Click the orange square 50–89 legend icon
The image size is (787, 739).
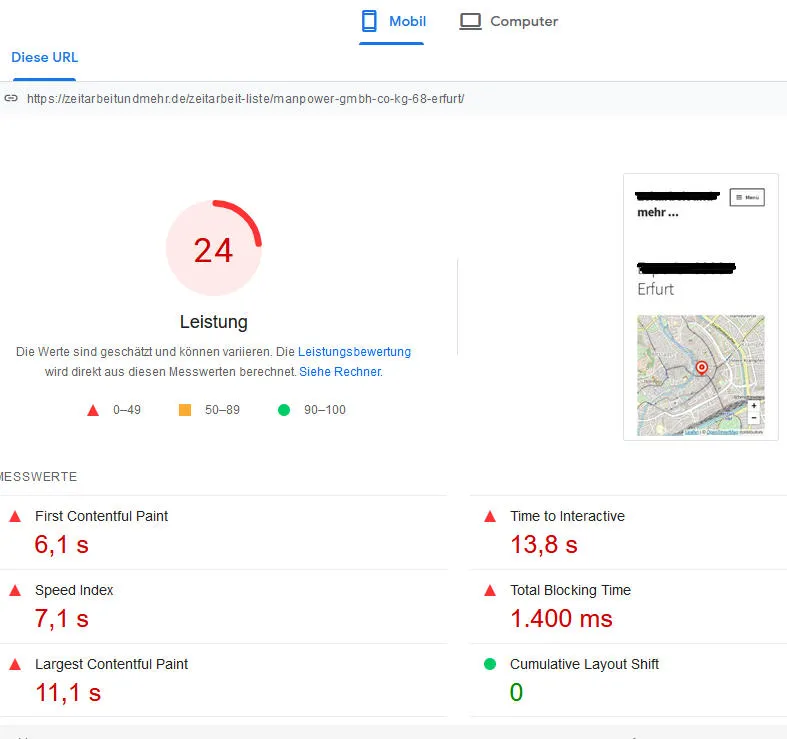185,410
